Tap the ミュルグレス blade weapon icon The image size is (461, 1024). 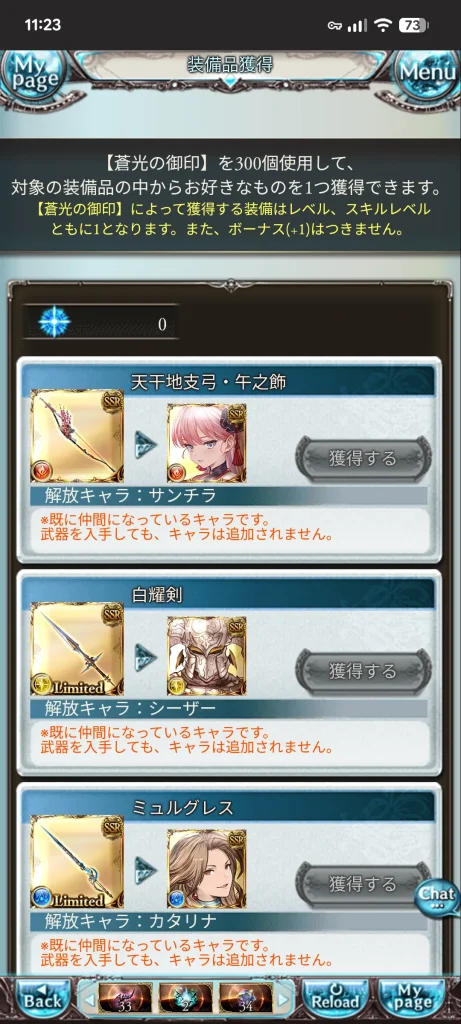click(x=77, y=862)
